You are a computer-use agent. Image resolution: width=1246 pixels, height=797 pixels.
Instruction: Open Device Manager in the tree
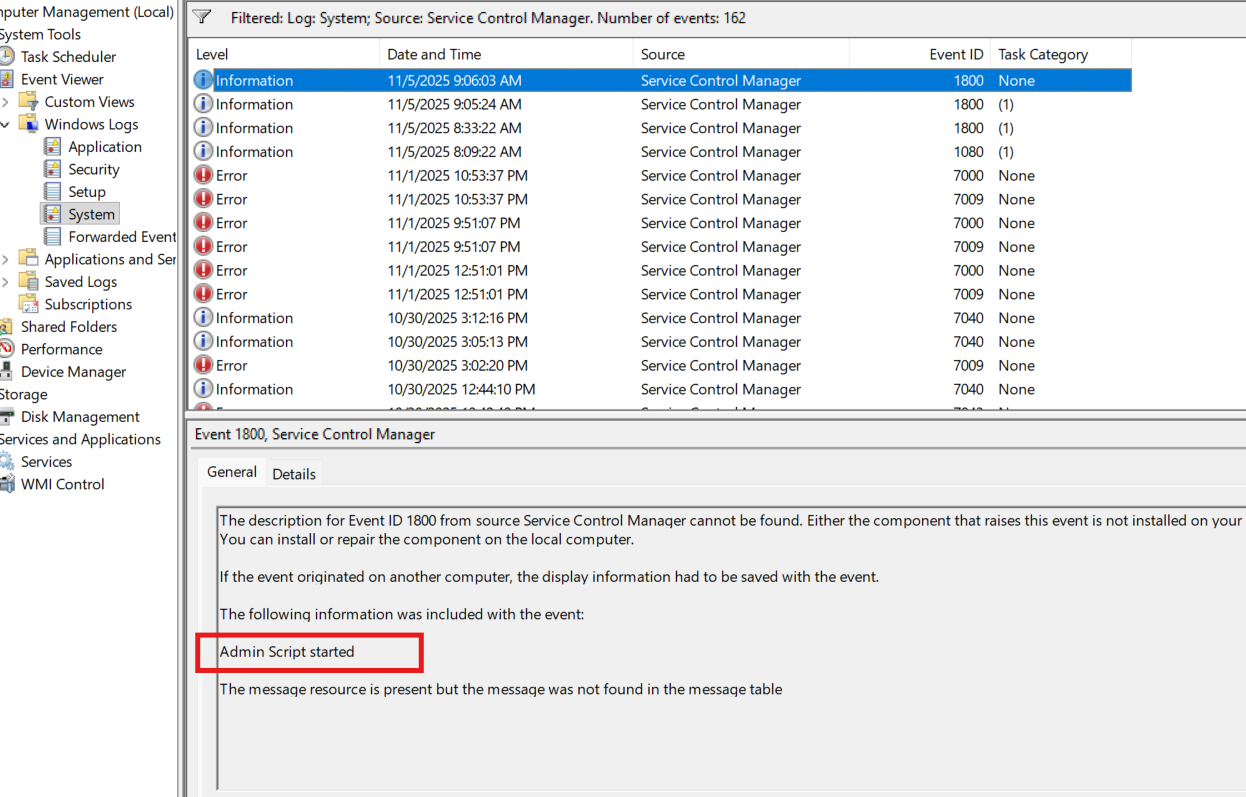coord(73,372)
